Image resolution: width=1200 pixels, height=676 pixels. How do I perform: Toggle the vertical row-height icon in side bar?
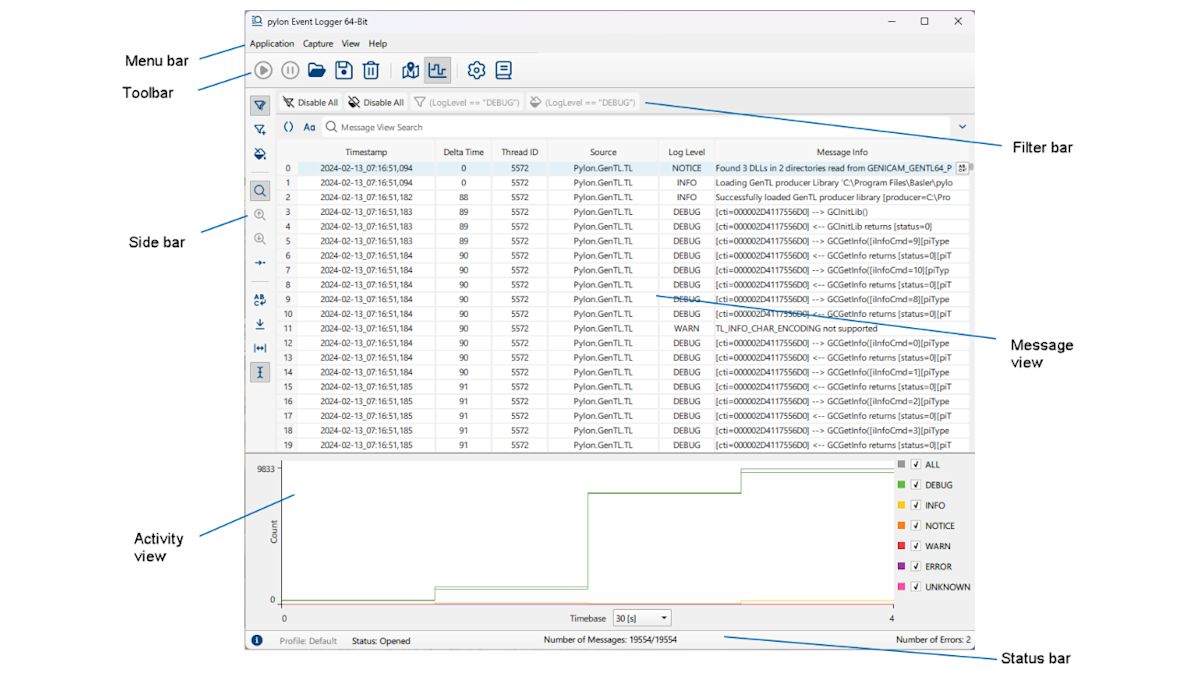click(x=260, y=372)
